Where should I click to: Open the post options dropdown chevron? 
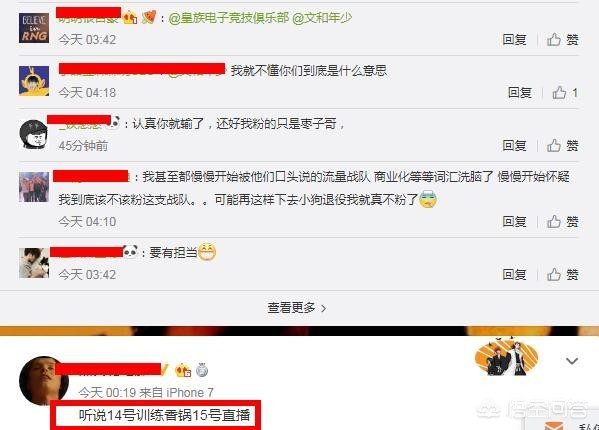point(571,361)
